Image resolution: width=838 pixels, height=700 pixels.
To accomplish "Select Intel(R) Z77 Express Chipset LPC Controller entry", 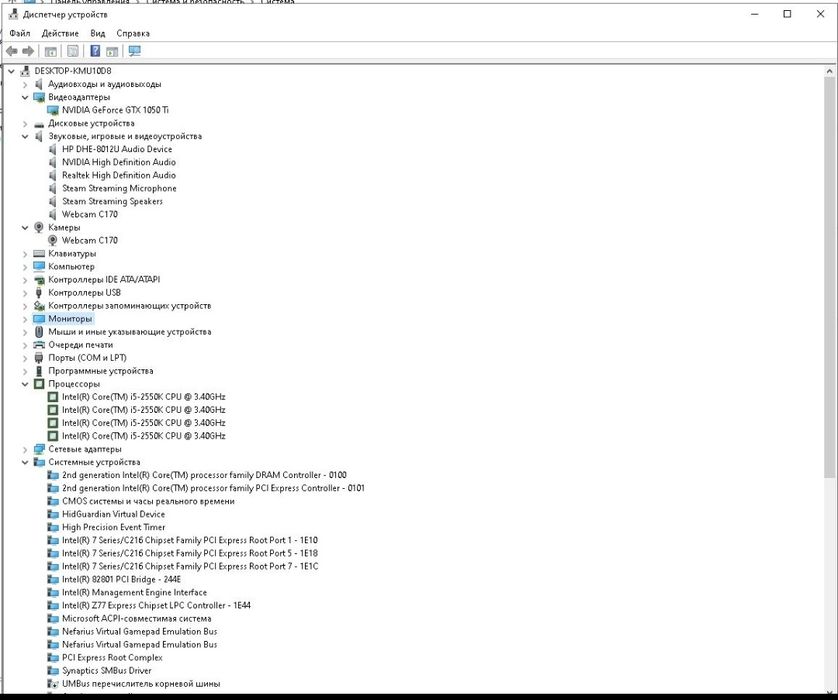I will (x=156, y=605).
